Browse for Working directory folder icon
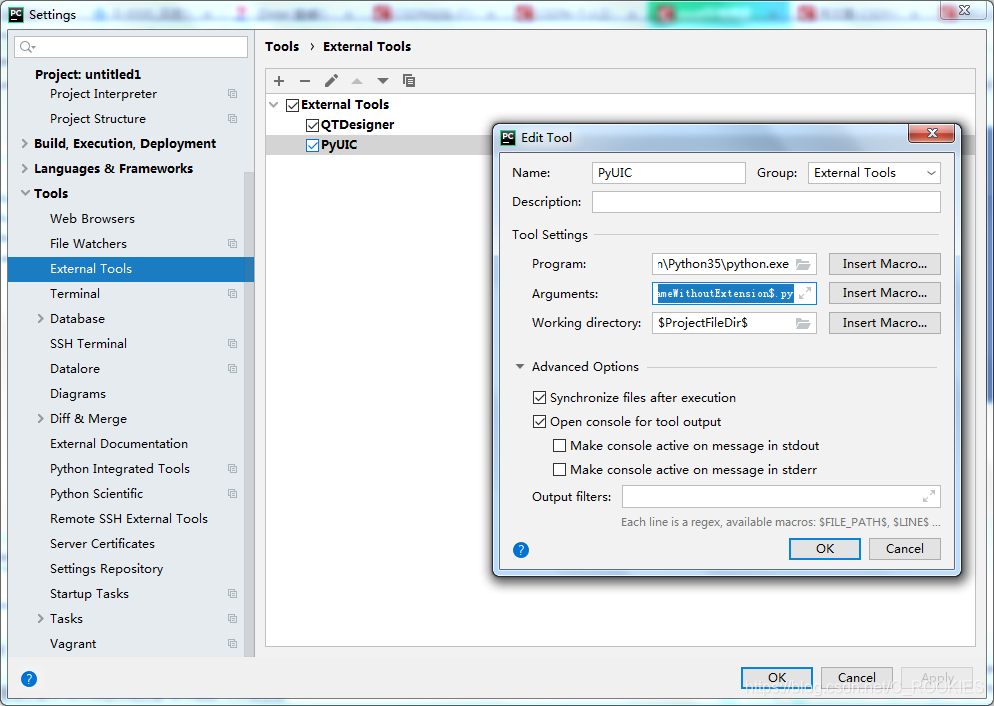 coord(803,323)
